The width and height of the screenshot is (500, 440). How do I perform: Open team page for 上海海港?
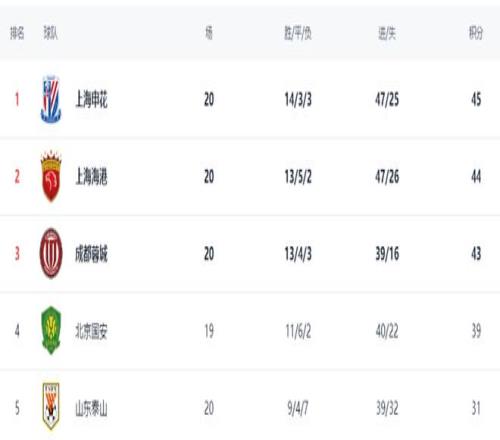[x=91, y=177]
